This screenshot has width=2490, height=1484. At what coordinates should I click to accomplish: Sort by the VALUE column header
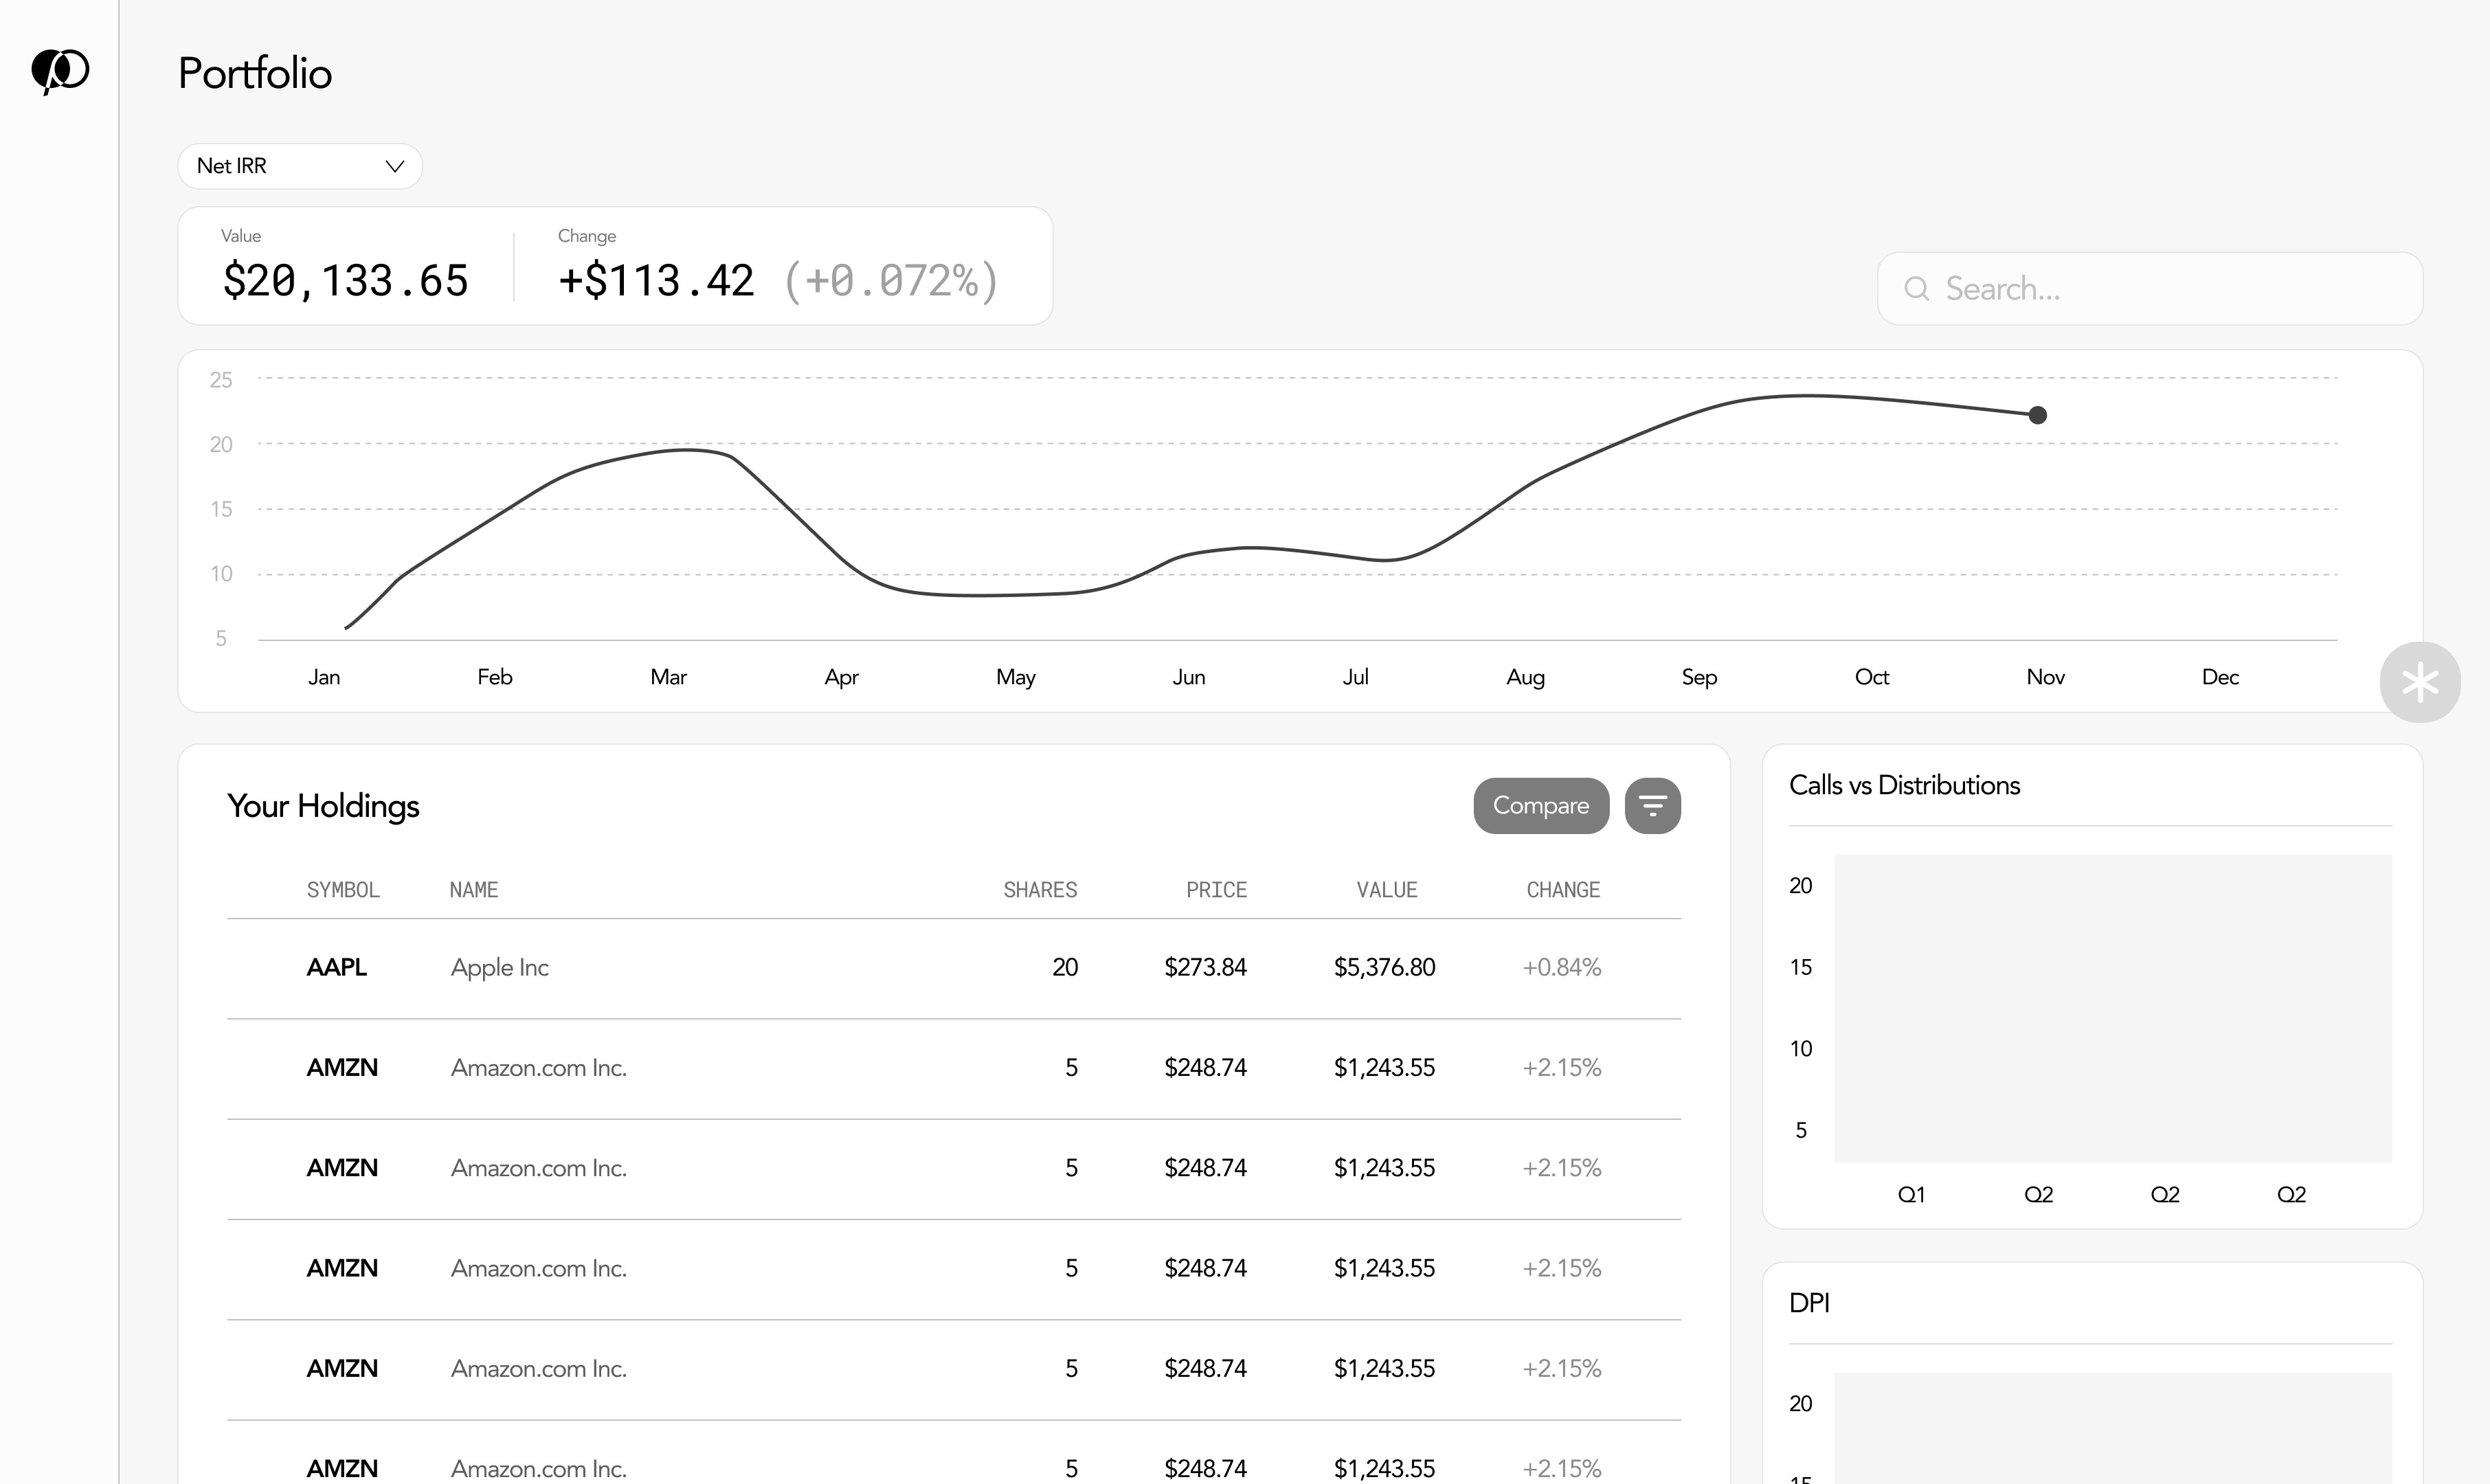click(x=1386, y=890)
